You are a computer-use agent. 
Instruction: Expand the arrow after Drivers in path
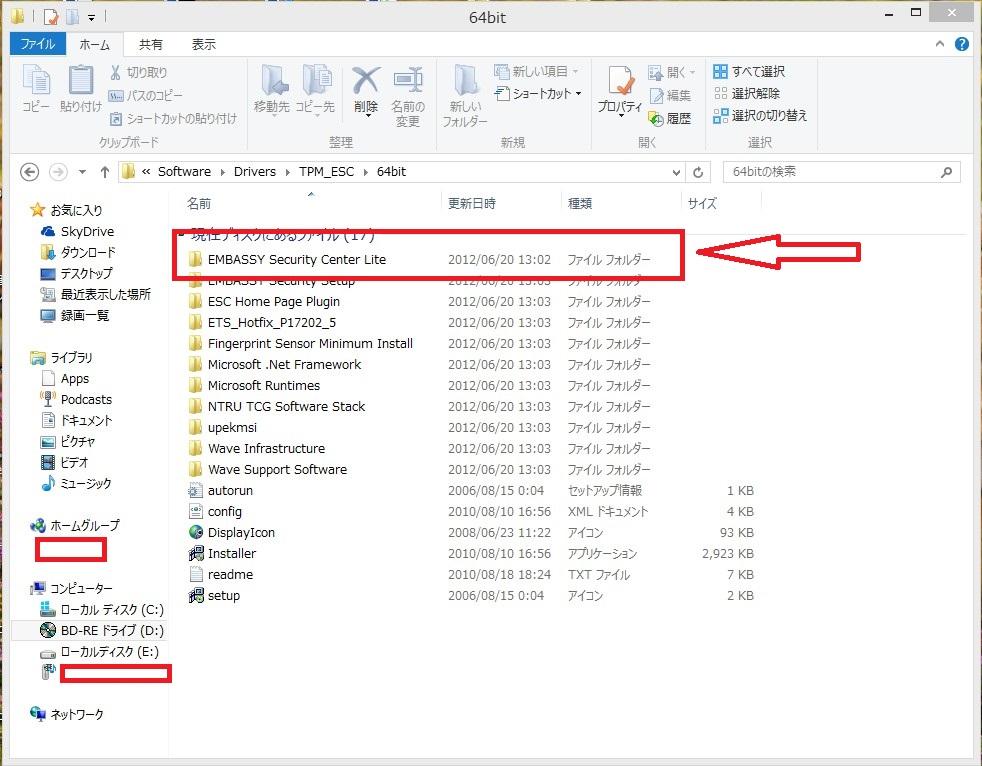(287, 172)
